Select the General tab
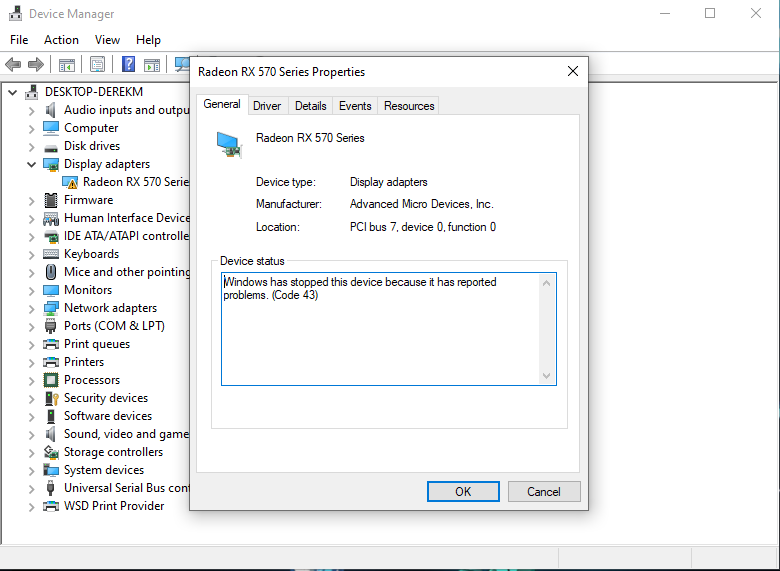 pyautogui.click(x=222, y=104)
